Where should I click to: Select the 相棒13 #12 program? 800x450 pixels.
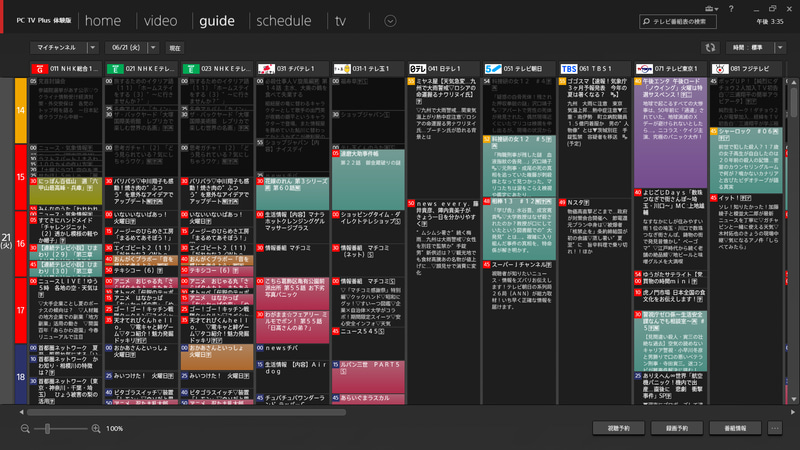click(x=519, y=229)
